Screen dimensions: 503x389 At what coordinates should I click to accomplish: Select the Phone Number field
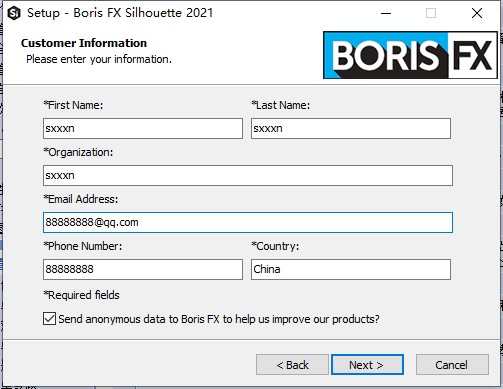tap(143, 269)
